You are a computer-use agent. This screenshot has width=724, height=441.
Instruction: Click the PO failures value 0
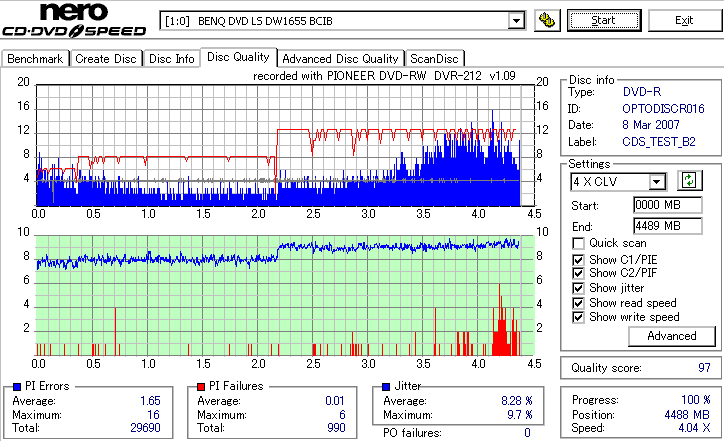(x=527, y=433)
